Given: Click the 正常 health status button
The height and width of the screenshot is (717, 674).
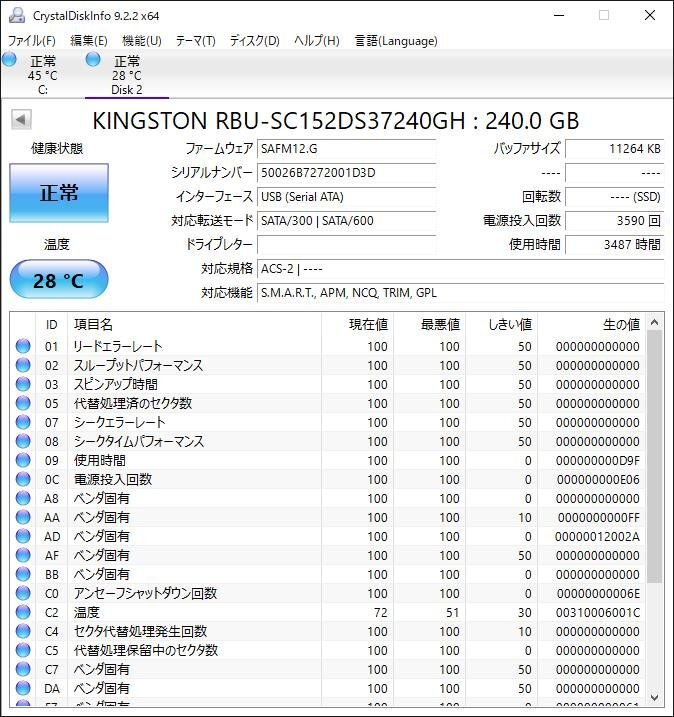Looking at the screenshot, I should tap(59, 193).
